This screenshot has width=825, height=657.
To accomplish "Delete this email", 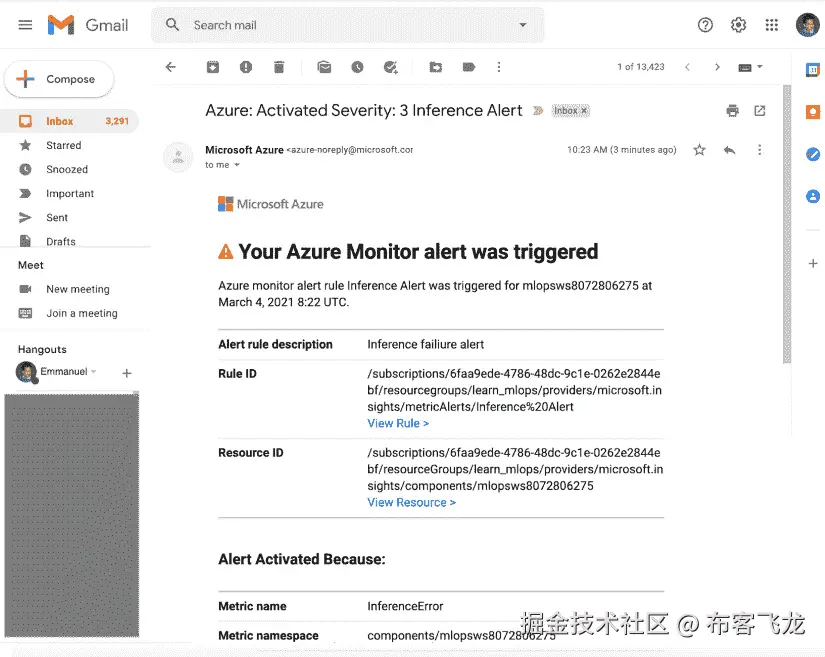I will [279, 67].
